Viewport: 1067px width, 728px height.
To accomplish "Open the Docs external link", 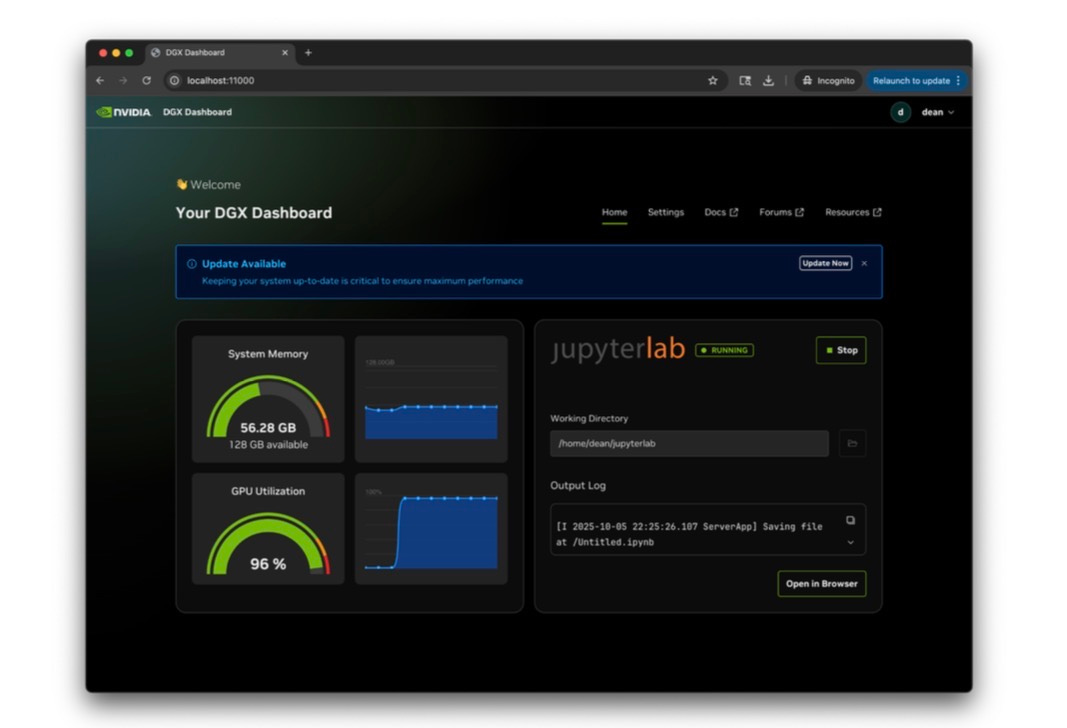I will (721, 212).
